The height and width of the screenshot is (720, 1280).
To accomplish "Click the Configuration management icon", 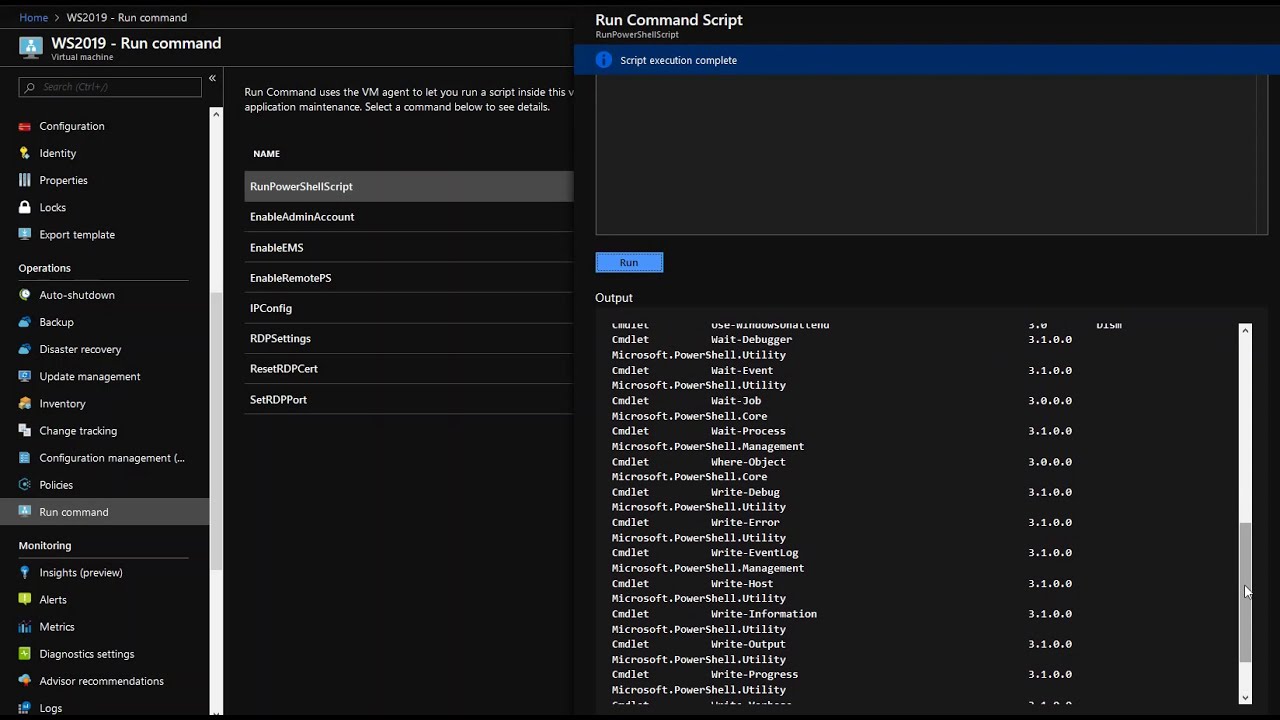I will pos(25,457).
